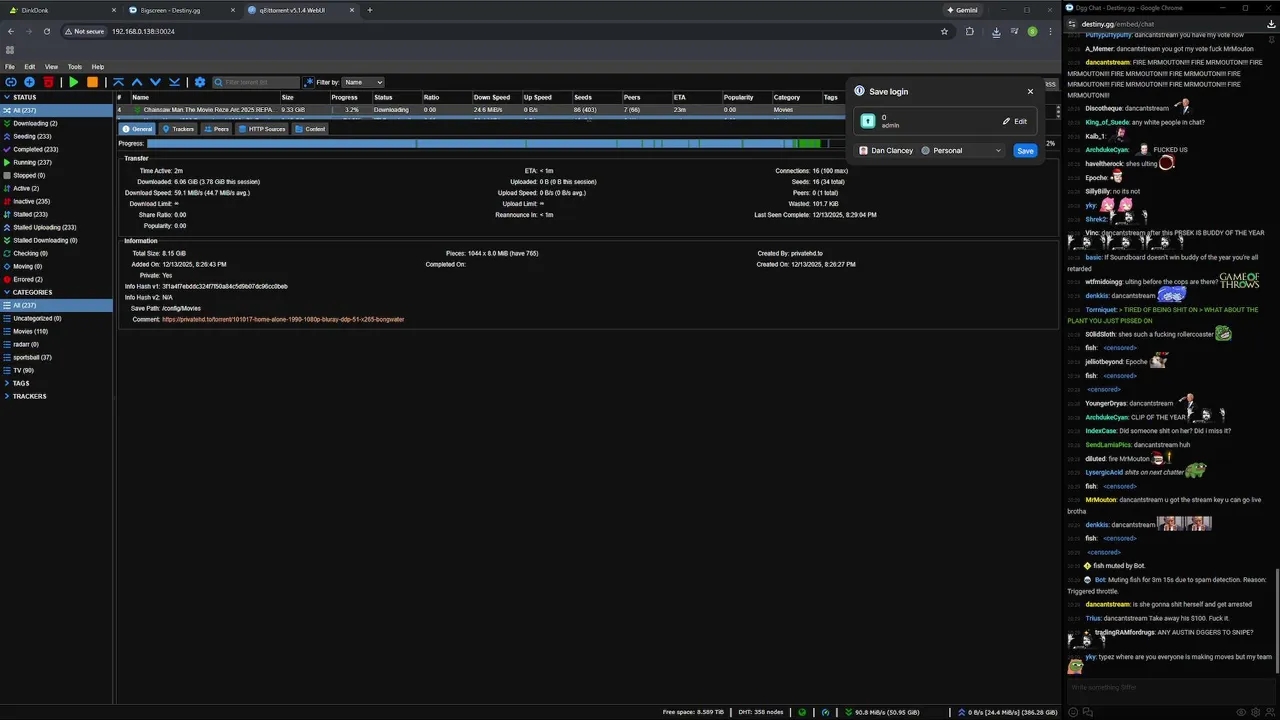
Task: Open the Tools menu
Action: (75, 67)
